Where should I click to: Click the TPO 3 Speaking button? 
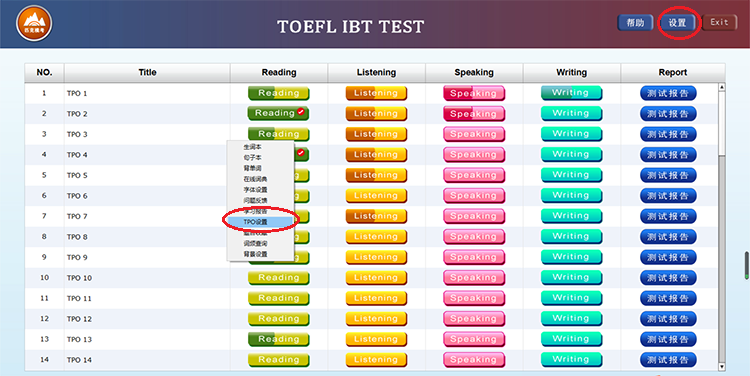click(474, 134)
